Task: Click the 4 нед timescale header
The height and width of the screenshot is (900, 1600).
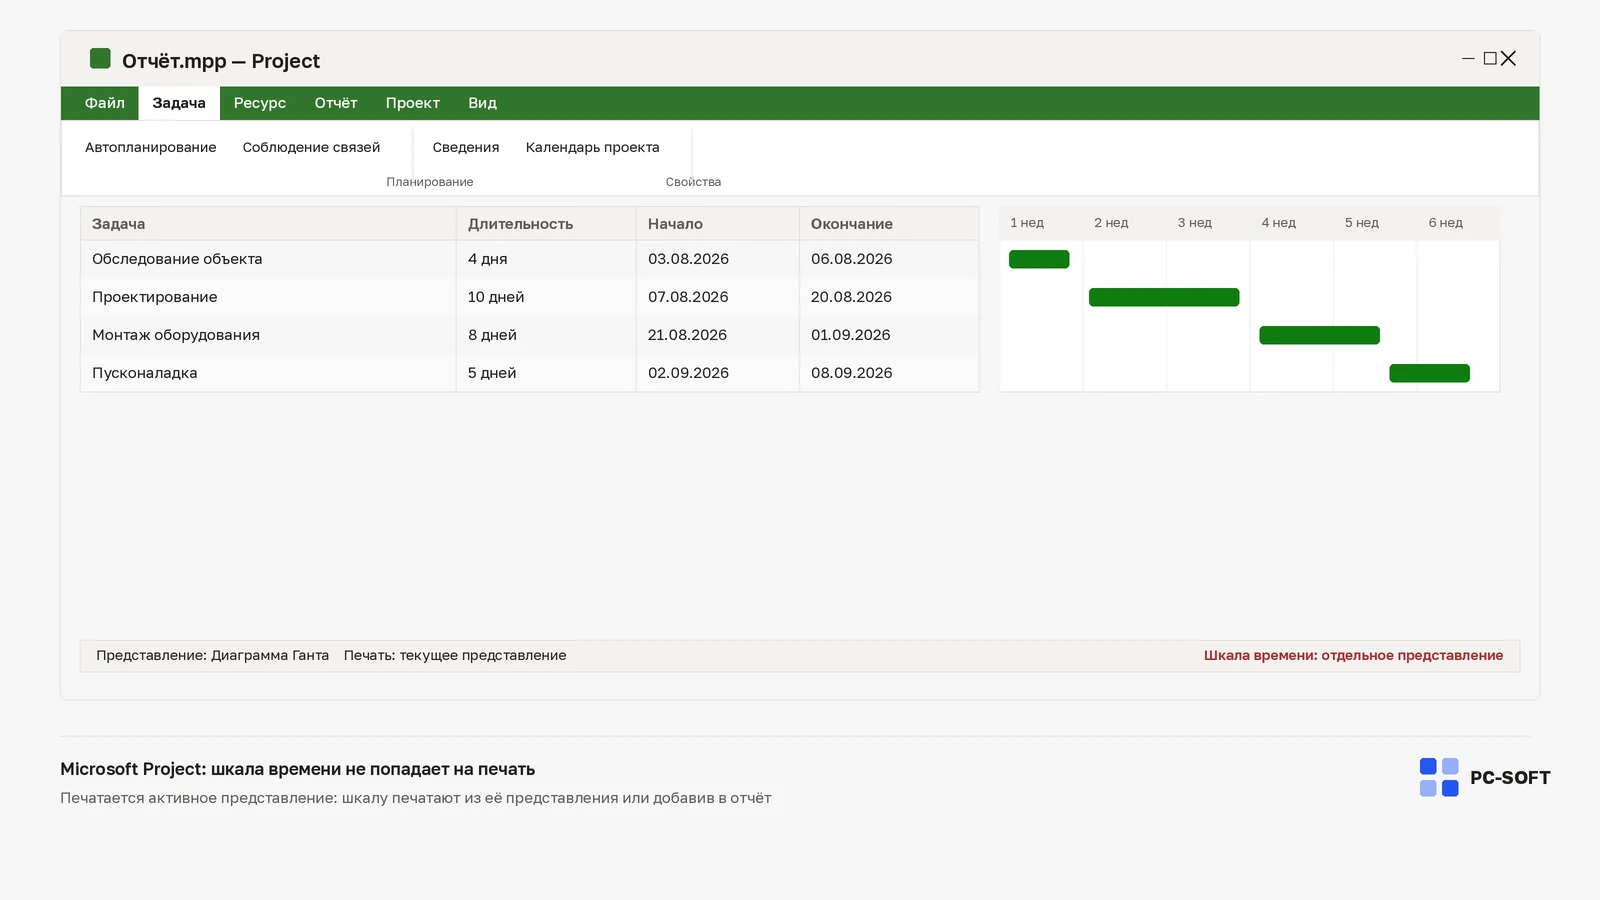Action: (1278, 223)
